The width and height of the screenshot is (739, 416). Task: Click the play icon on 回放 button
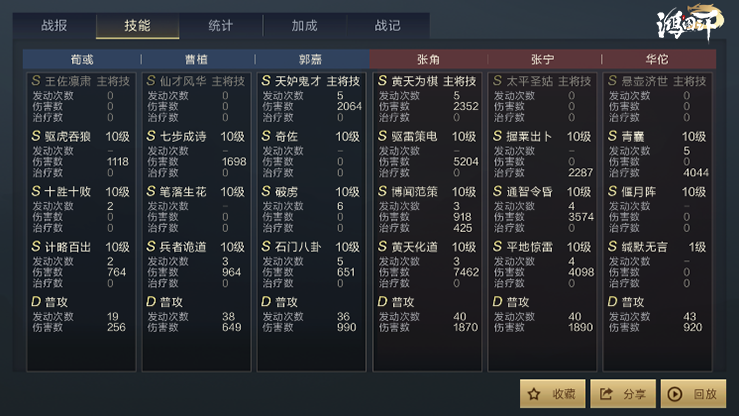click(x=675, y=394)
